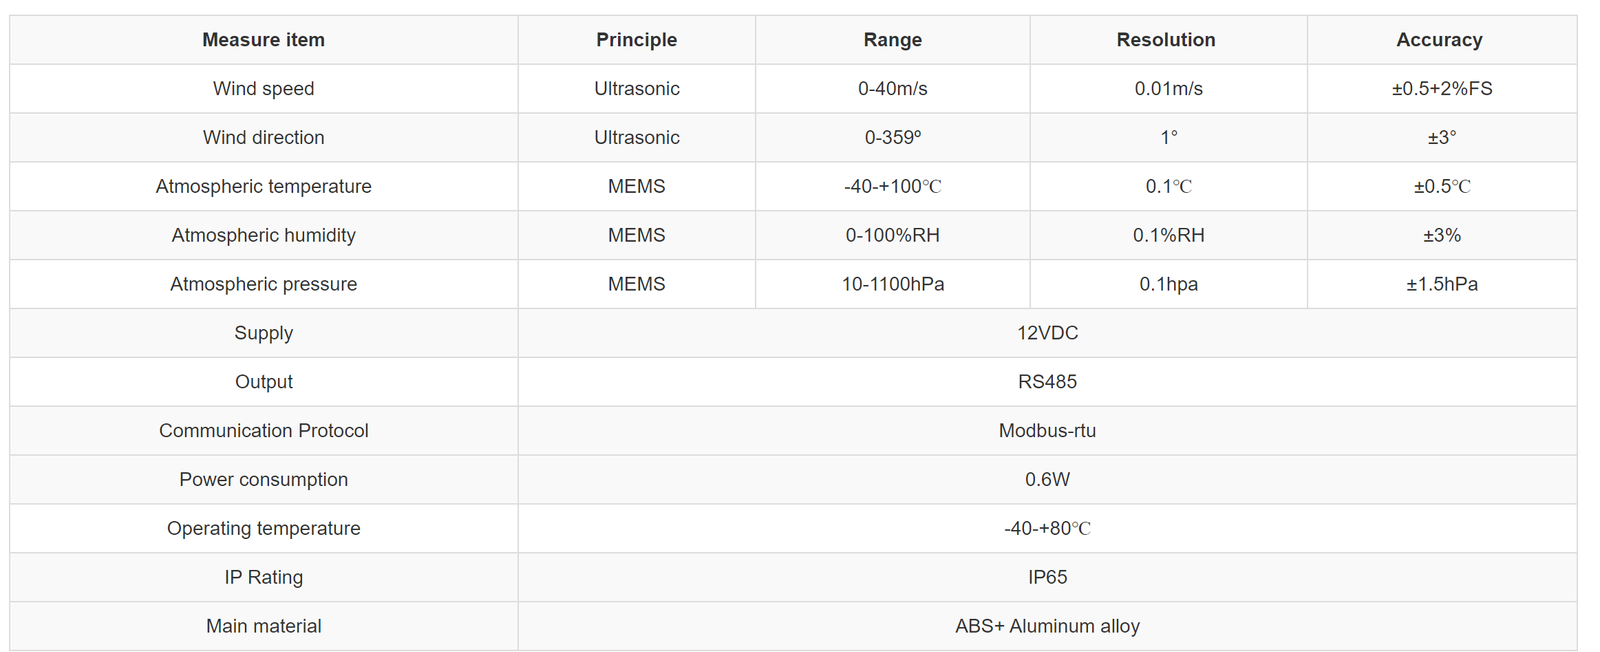Click the Modbus-rtu protocol cell
1600x652 pixels.
point(1047,431)
